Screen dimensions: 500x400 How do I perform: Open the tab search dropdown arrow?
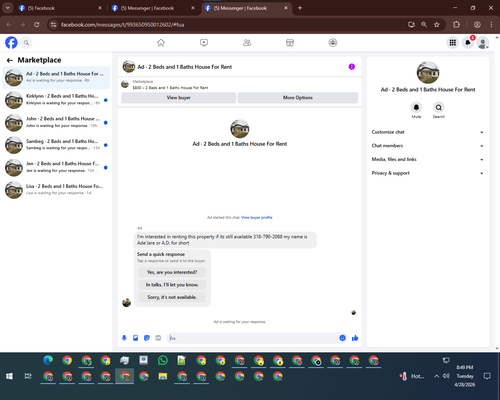coord(7,8)
